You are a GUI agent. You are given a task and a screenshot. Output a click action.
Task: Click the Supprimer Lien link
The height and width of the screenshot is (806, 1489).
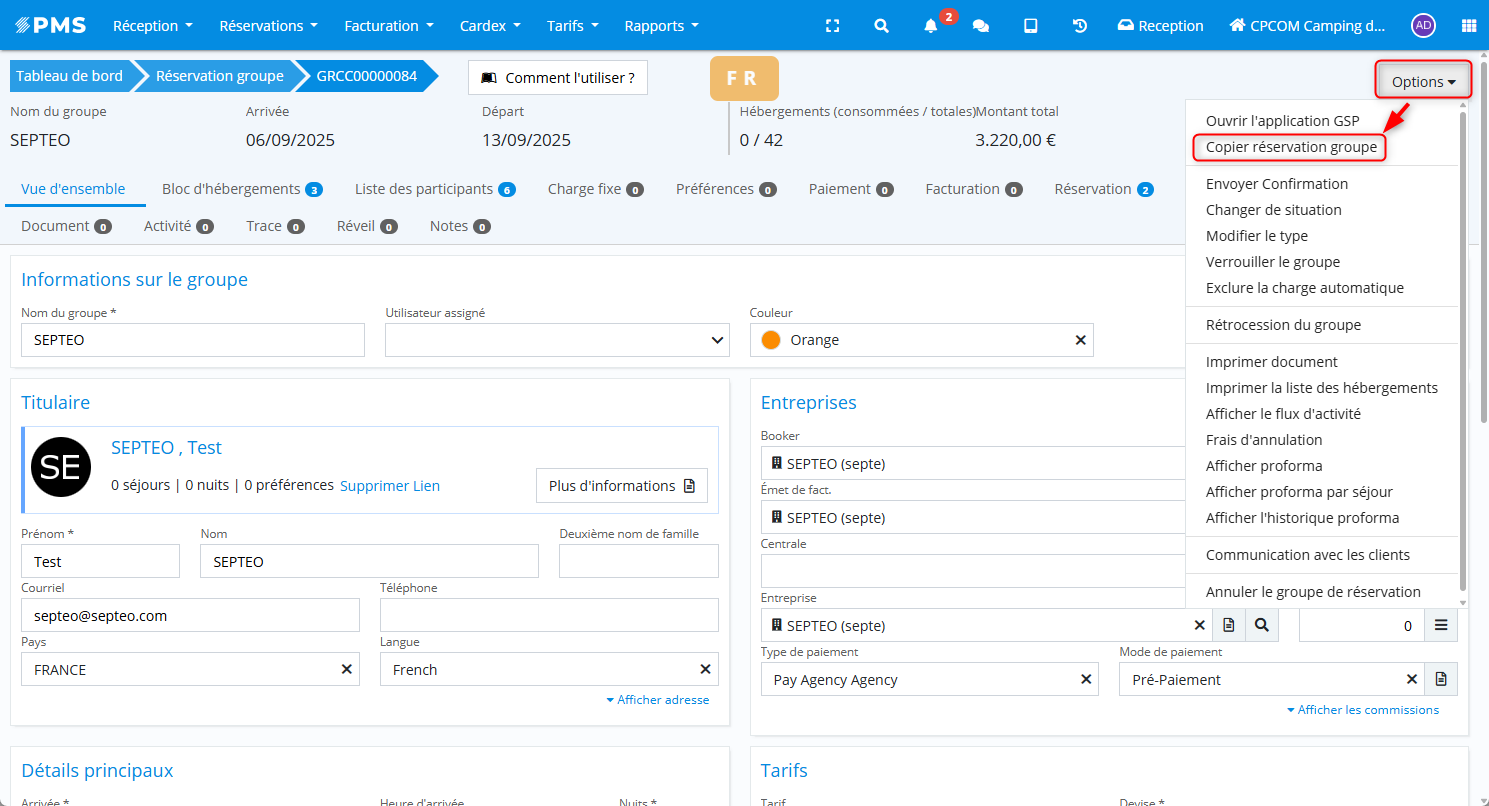tap(390, 486)
